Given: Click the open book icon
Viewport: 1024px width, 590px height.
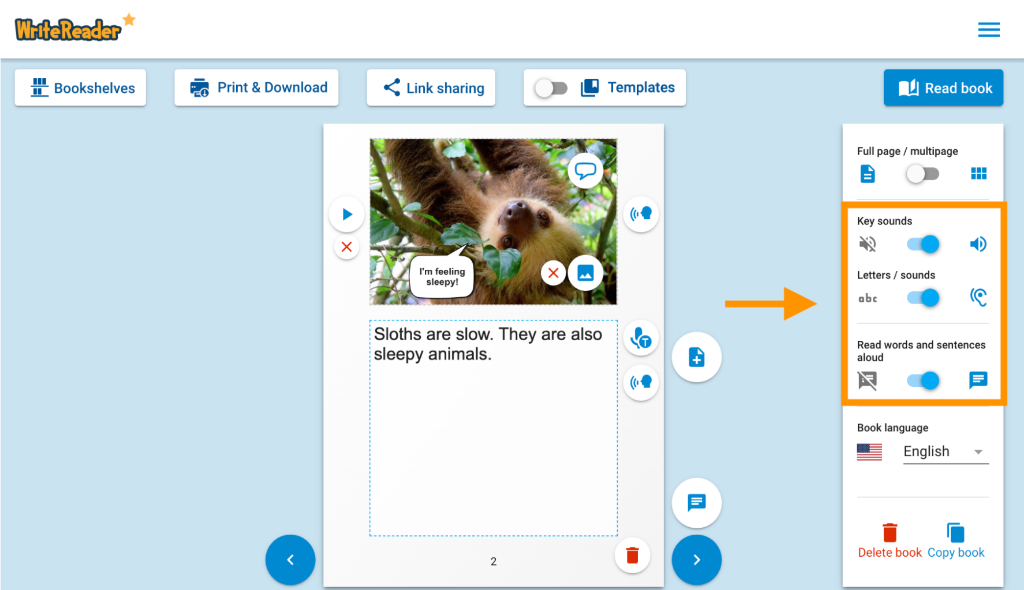Looking at the screenshot, I should pos(908,88).
